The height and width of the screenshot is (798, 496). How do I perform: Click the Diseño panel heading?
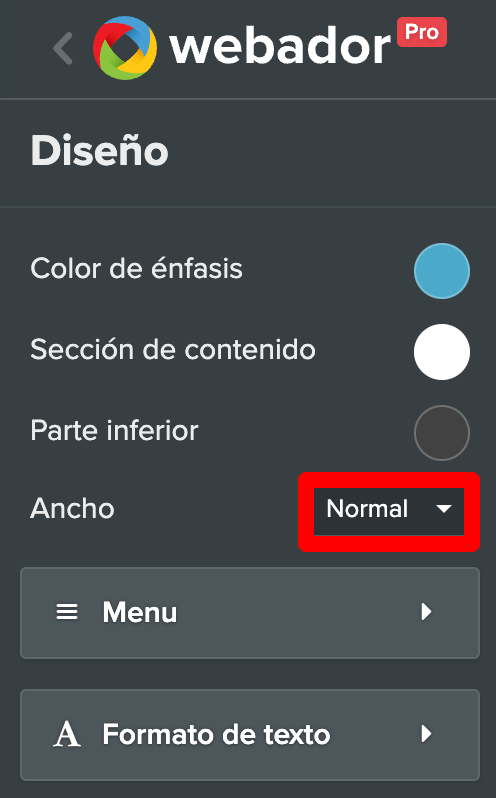(100, 151)
